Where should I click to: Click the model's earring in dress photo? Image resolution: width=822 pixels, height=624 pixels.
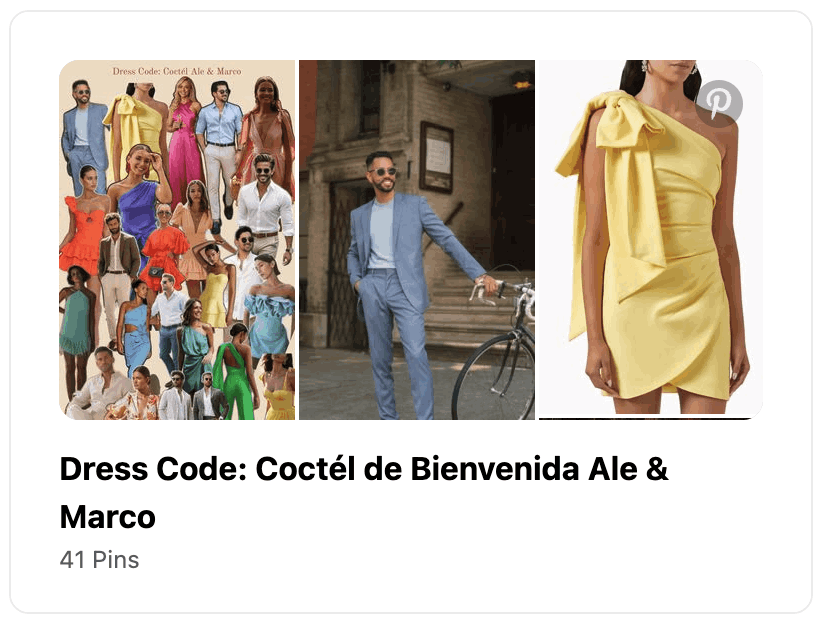click(x=646, y=66)
